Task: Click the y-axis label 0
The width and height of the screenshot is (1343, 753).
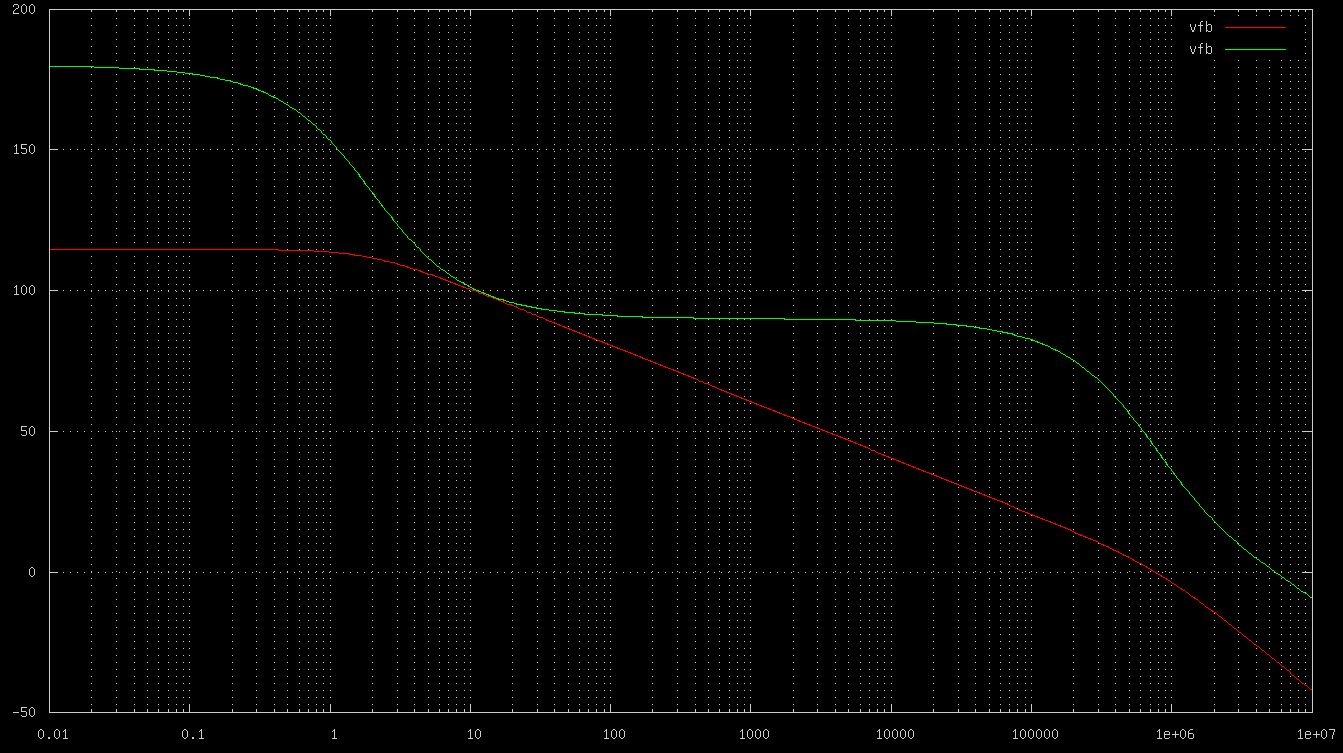Action: coord(31,572)
